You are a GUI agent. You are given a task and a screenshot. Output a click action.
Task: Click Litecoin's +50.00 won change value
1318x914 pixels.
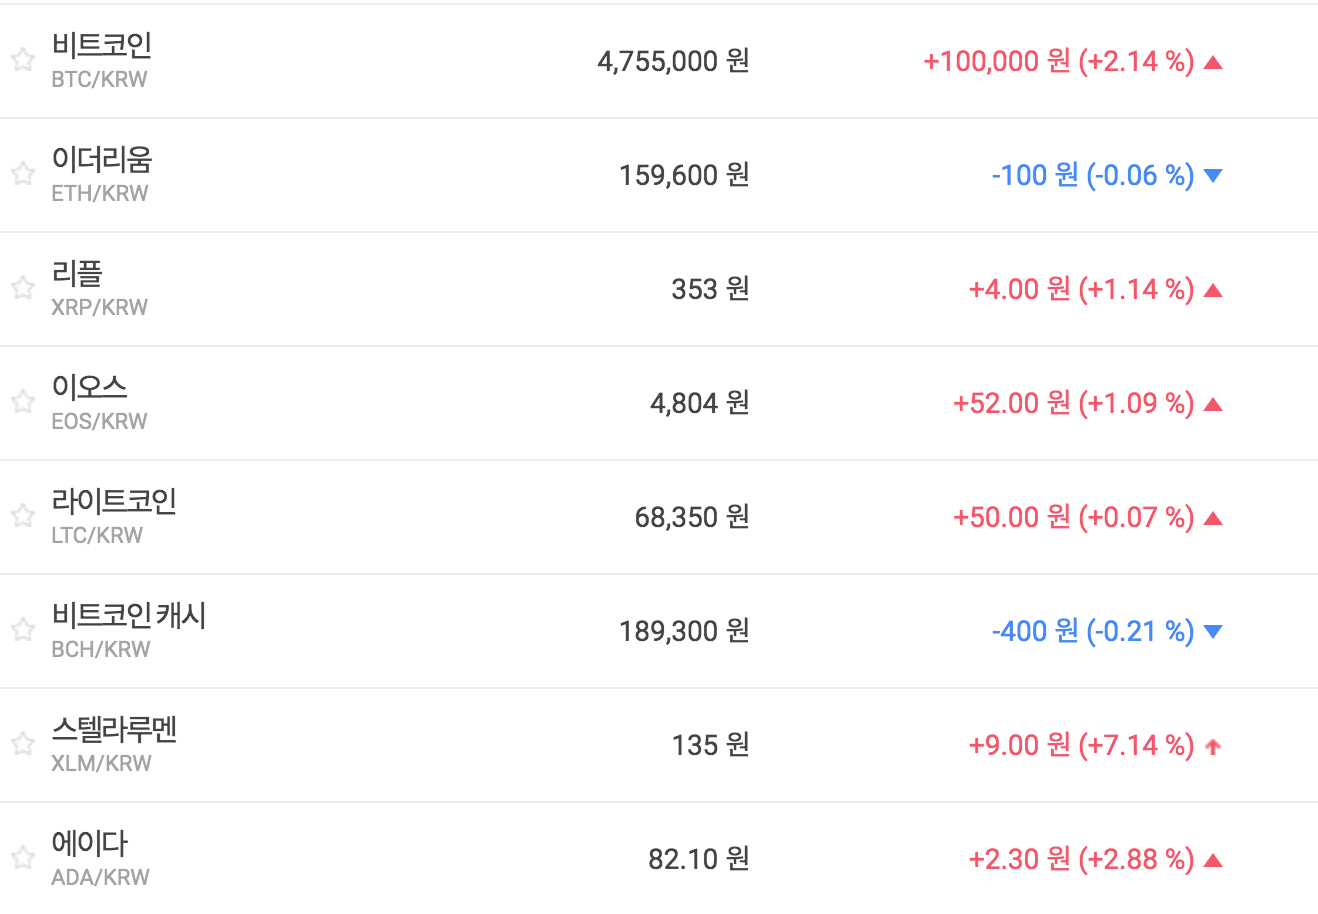point(1011,517)
